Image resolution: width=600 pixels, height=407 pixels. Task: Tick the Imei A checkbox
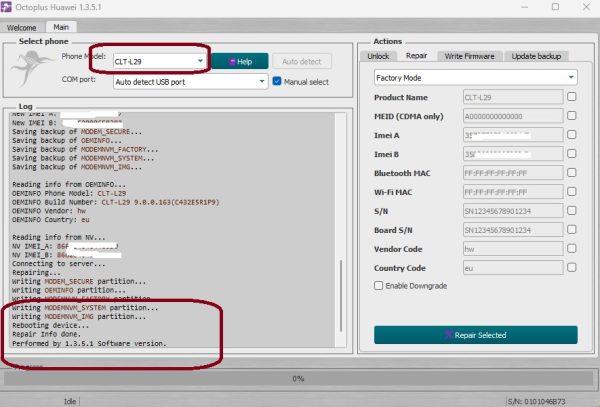click(x=572, y=135)
